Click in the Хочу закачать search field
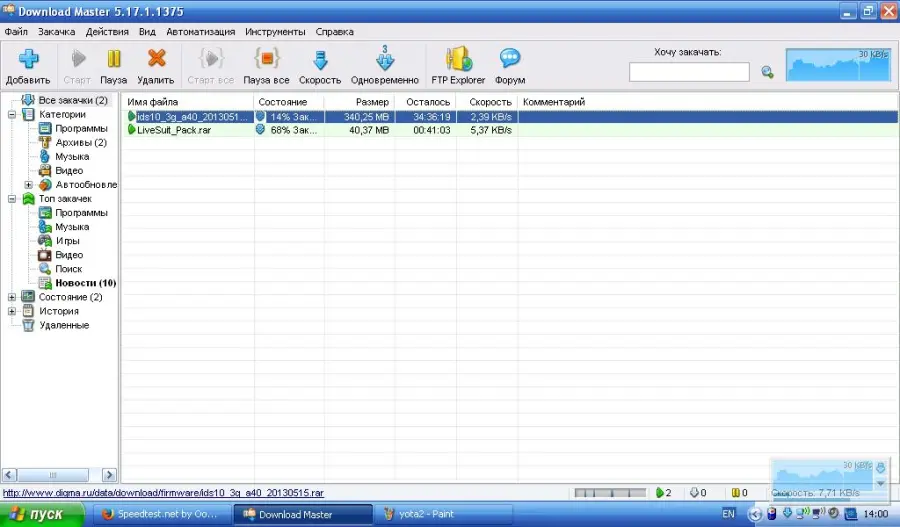Viewport: 900px width, 527px height. tap(689, 72)
